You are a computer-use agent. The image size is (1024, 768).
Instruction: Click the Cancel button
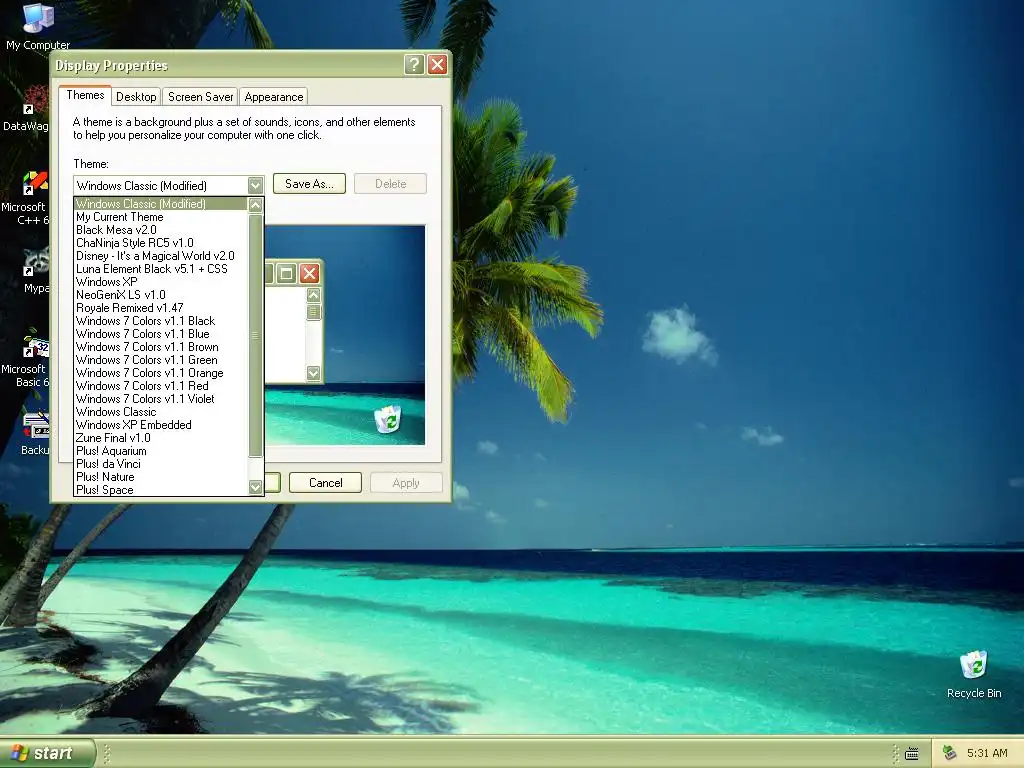point(325,483)
